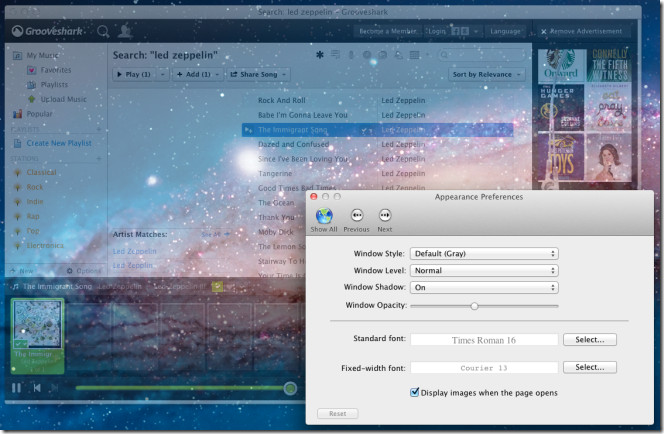The height and width of the screenshot is (434, 664).
Task: Click See All next to Artist Matches
Action: click(x=215, y=234)
